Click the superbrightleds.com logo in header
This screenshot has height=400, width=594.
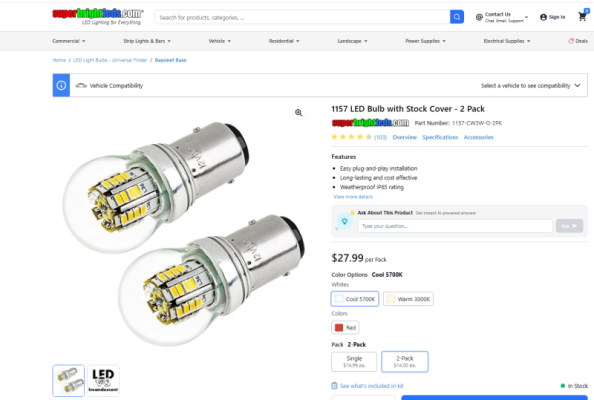click(x=98, y=17)
